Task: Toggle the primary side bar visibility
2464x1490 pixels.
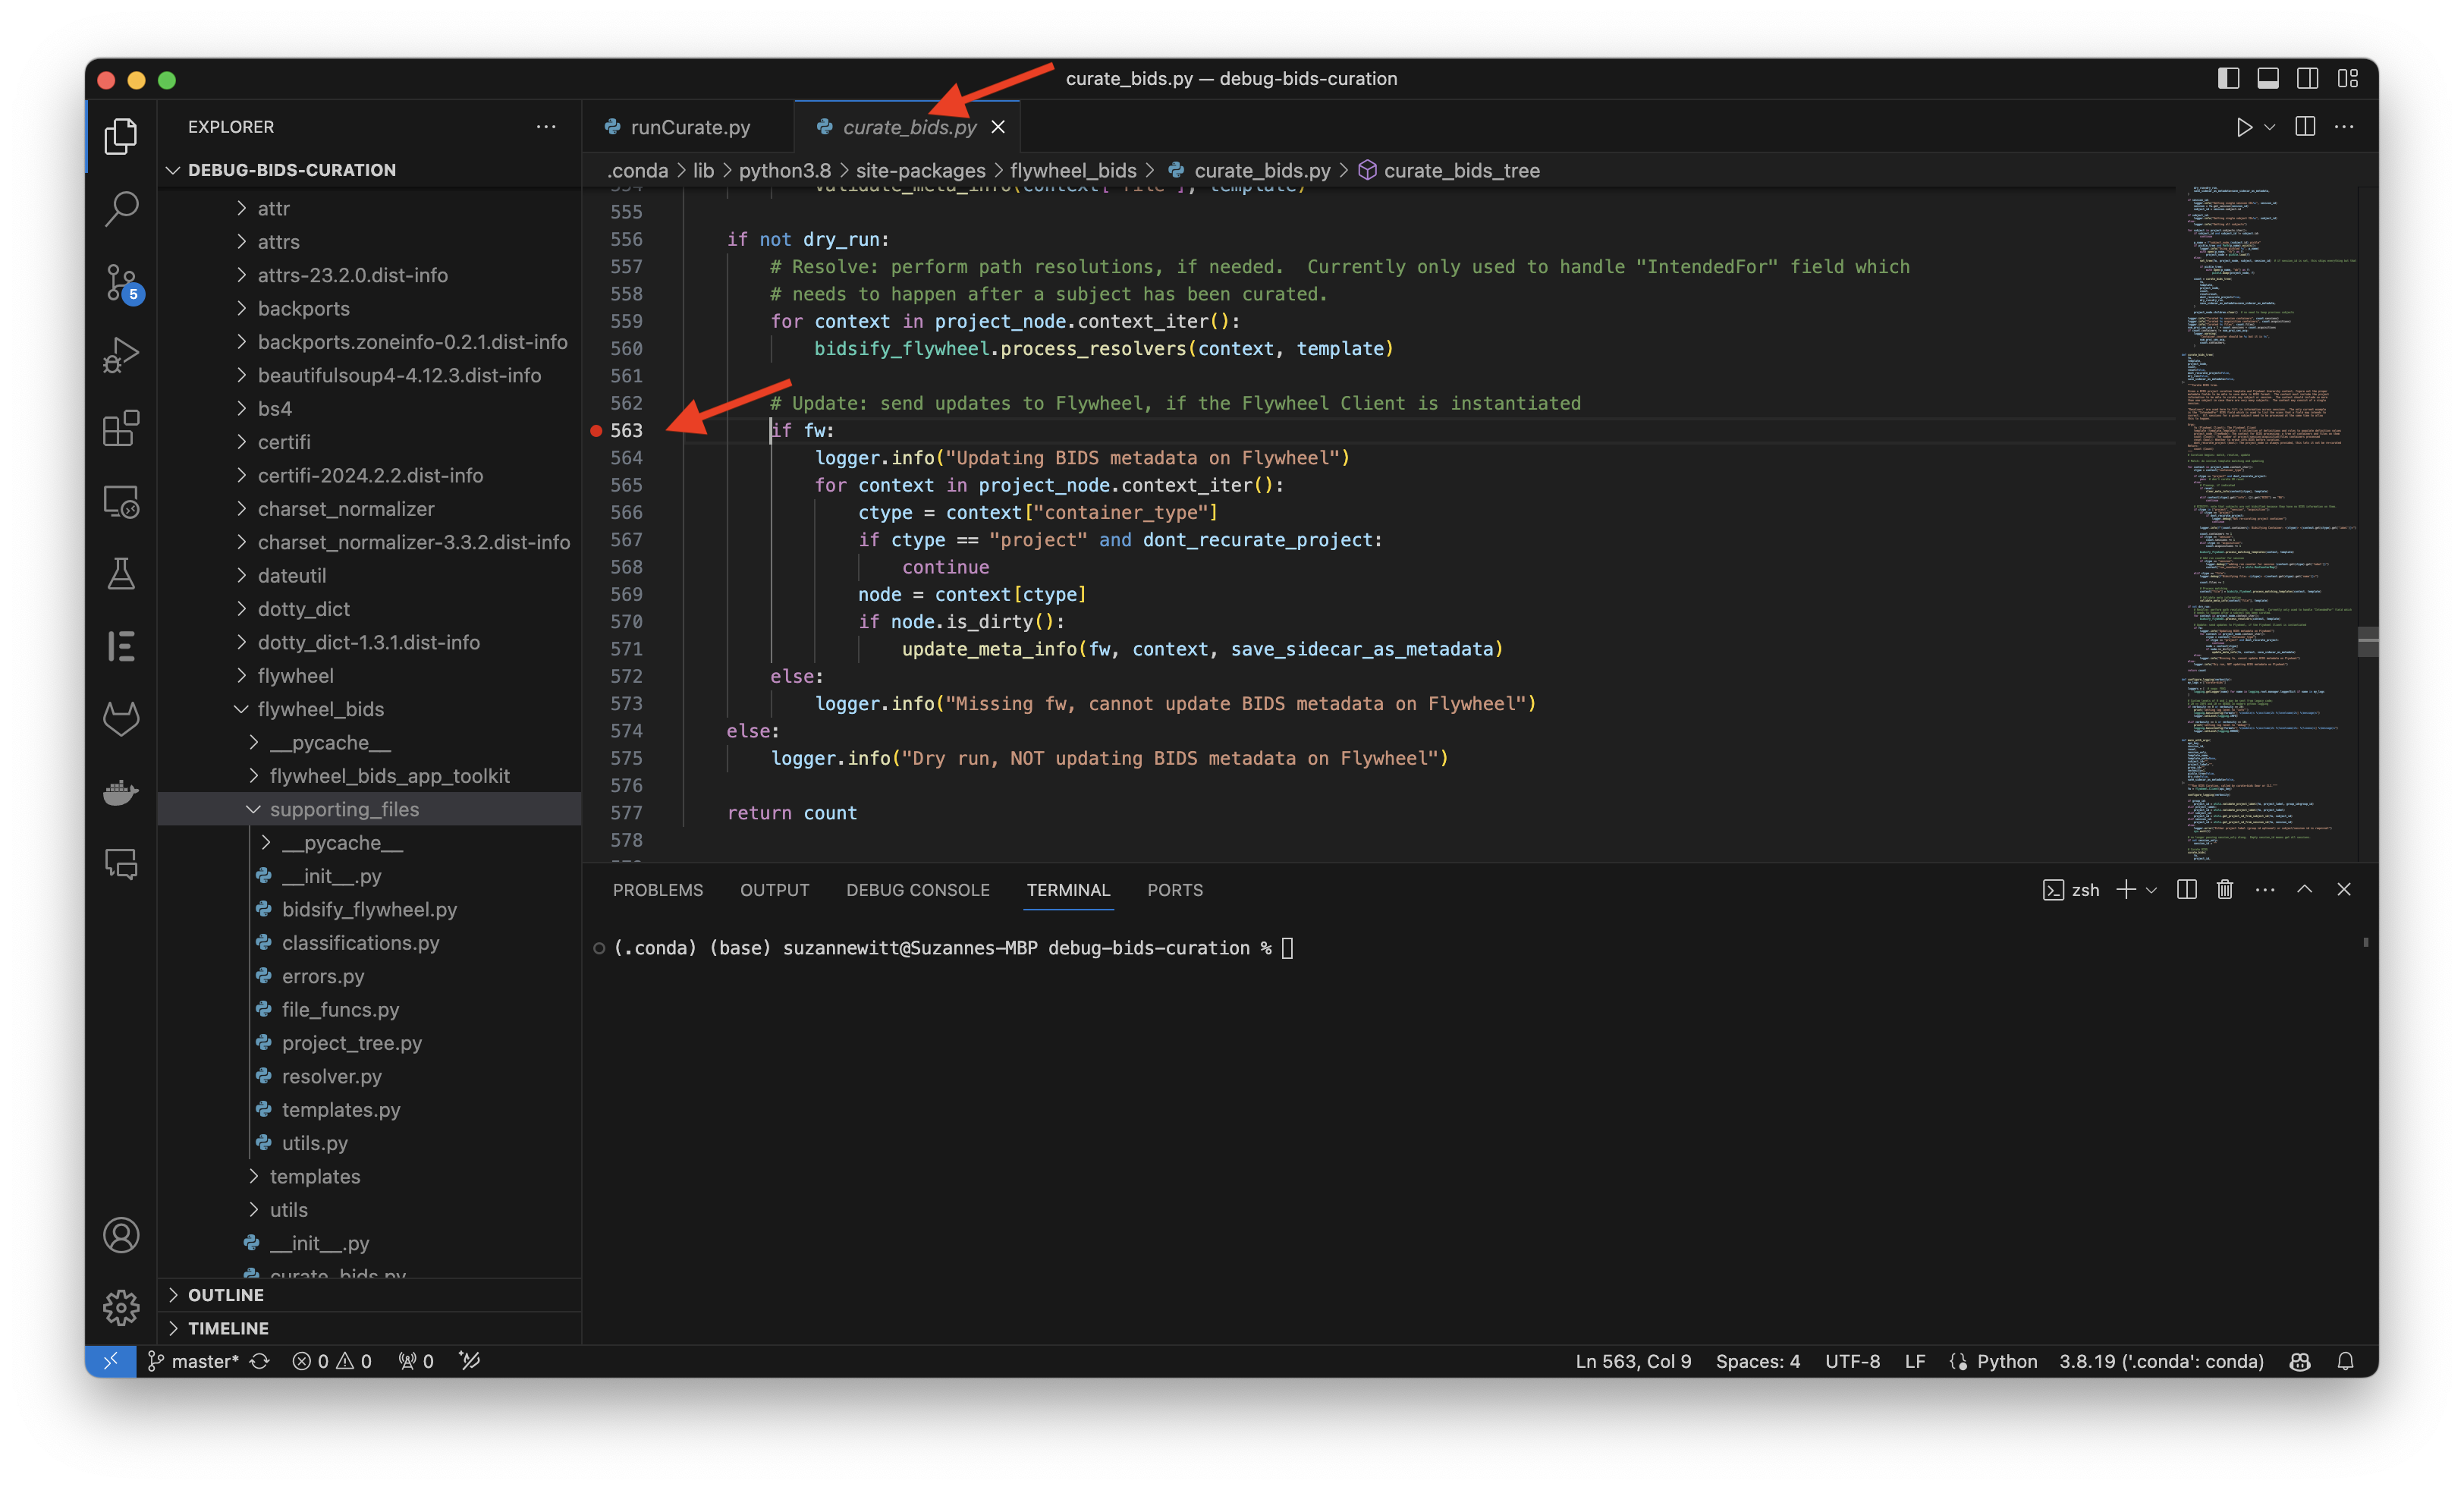Action: pyautogui.click(x=2228, y=78)
